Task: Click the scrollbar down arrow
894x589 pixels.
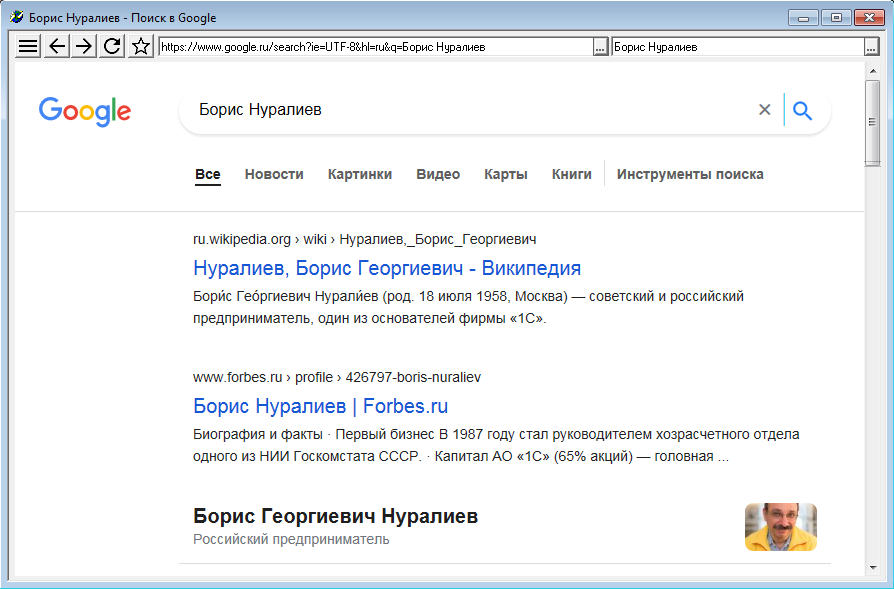Action: click(872, 568)
